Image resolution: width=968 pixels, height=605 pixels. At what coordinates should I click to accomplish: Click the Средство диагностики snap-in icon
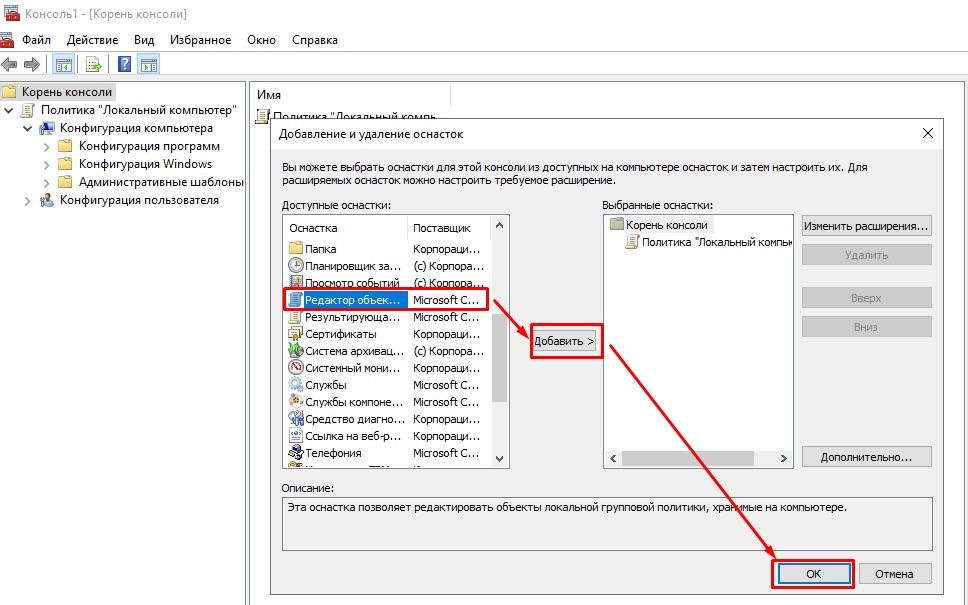click(x=296, y=419)
